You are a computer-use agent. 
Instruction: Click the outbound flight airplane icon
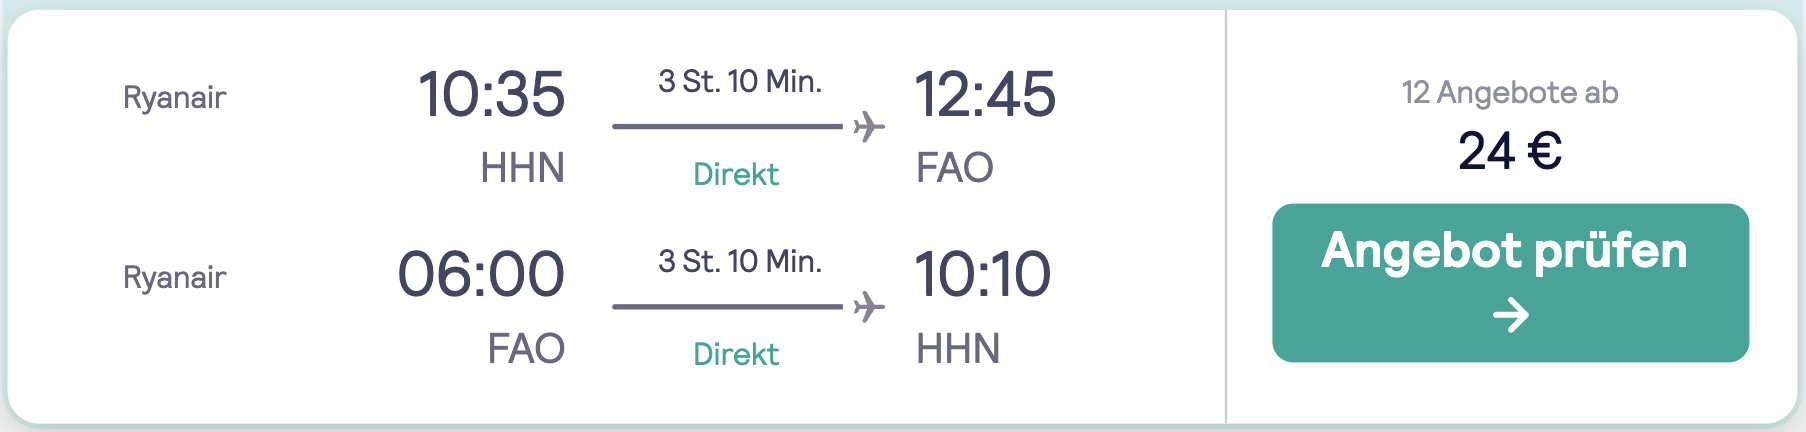click(869, 127)
